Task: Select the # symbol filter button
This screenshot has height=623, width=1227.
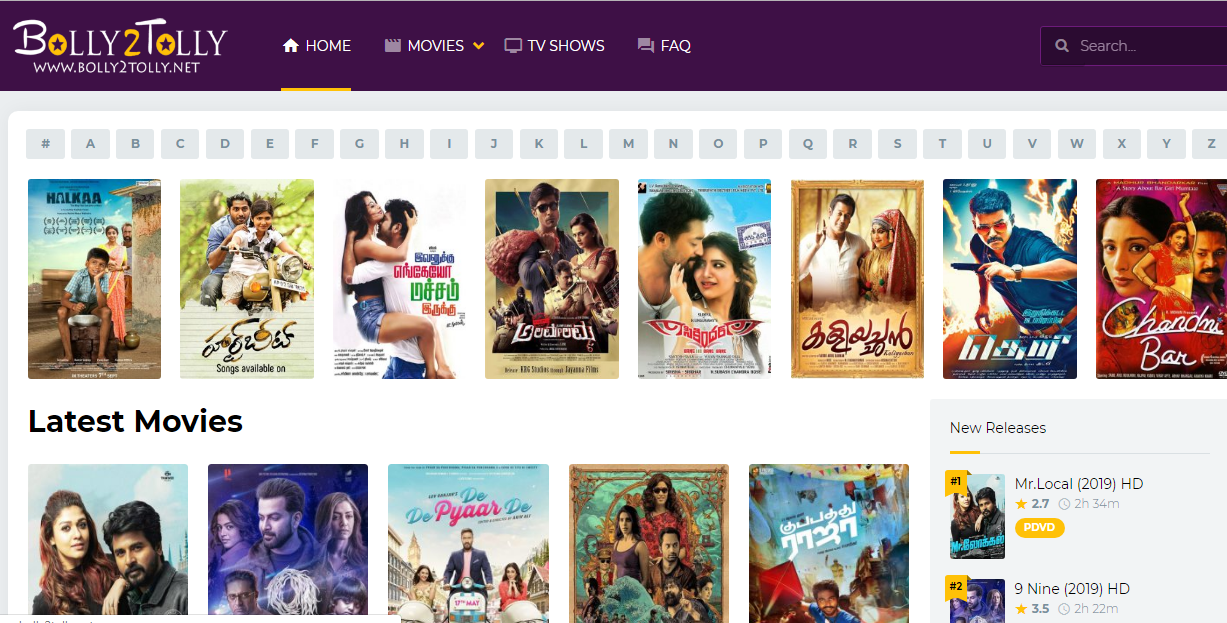Action: point(46,144)
